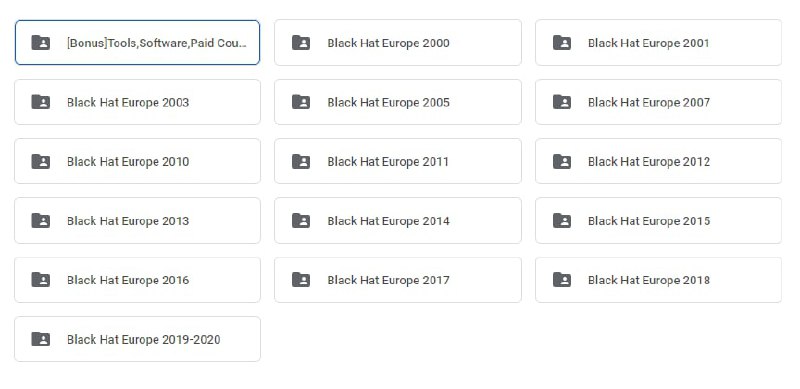This screenshot has width=800, height=389.
Task: Select the Black Hat Europe 2016 folder label
Action: [128, 280]
